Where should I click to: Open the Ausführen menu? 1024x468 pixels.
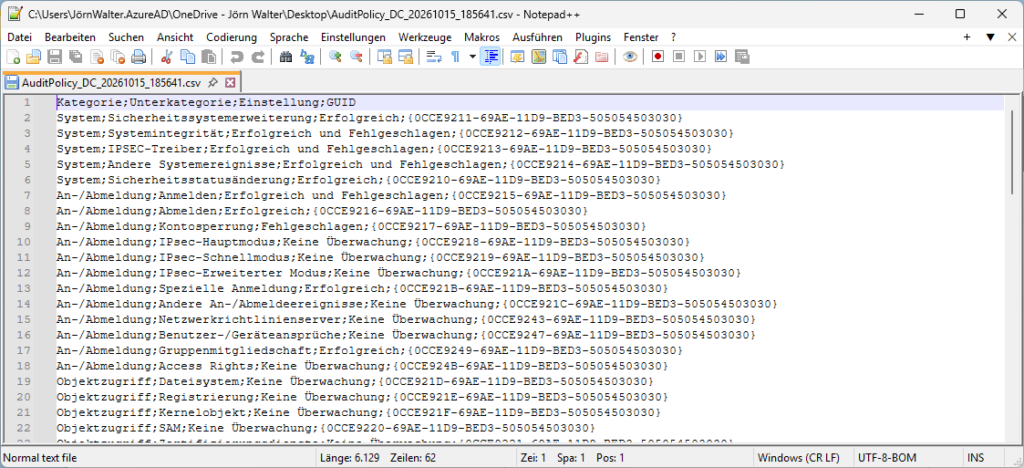[x=537, y=37]
